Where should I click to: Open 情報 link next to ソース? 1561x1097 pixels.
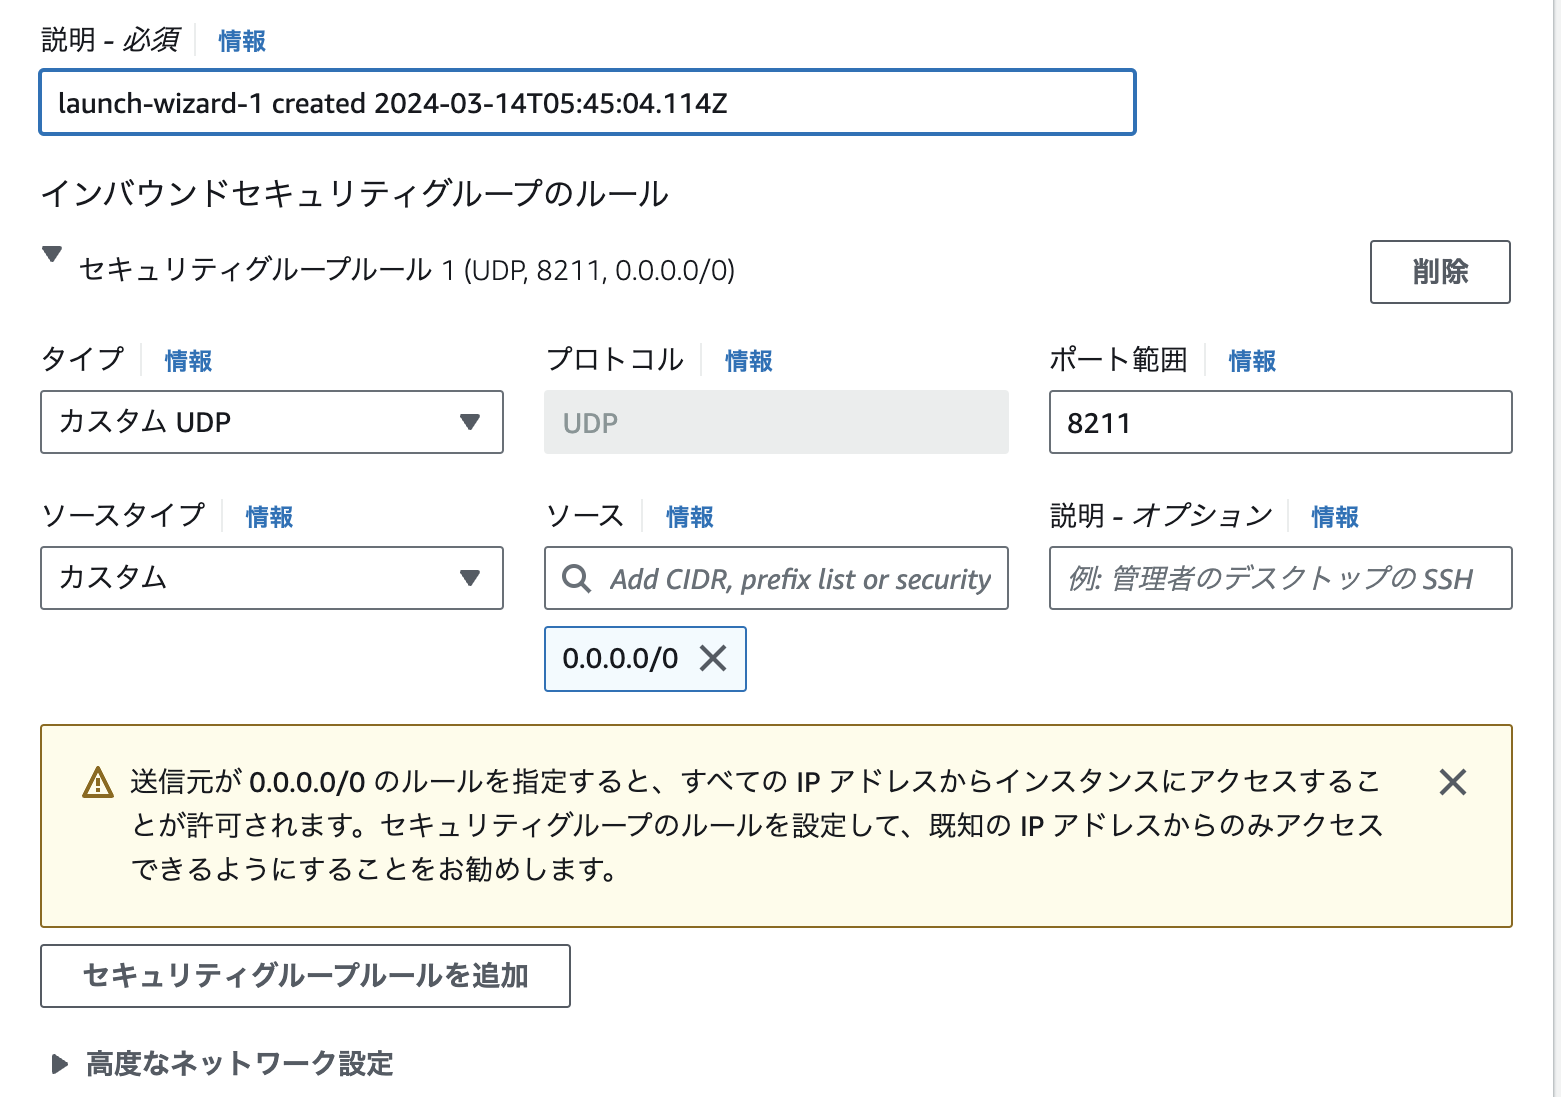click(689, 517)
